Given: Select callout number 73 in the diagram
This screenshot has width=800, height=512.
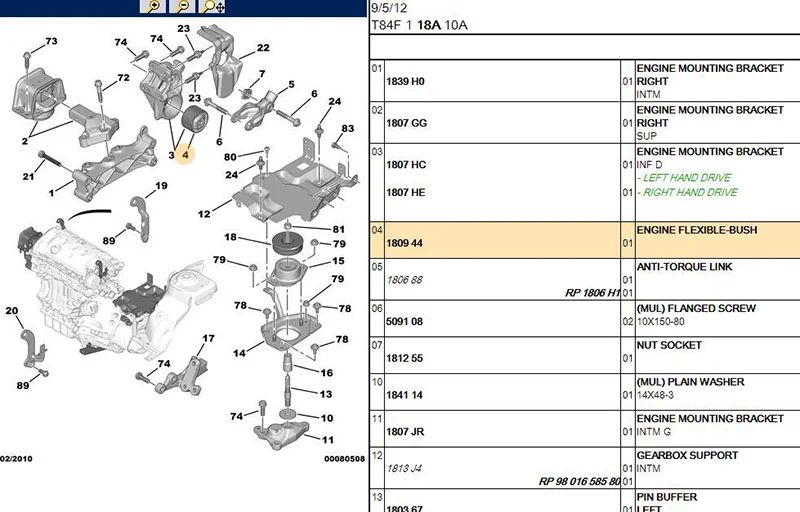Looking at the screenshot, I should 52,41.
